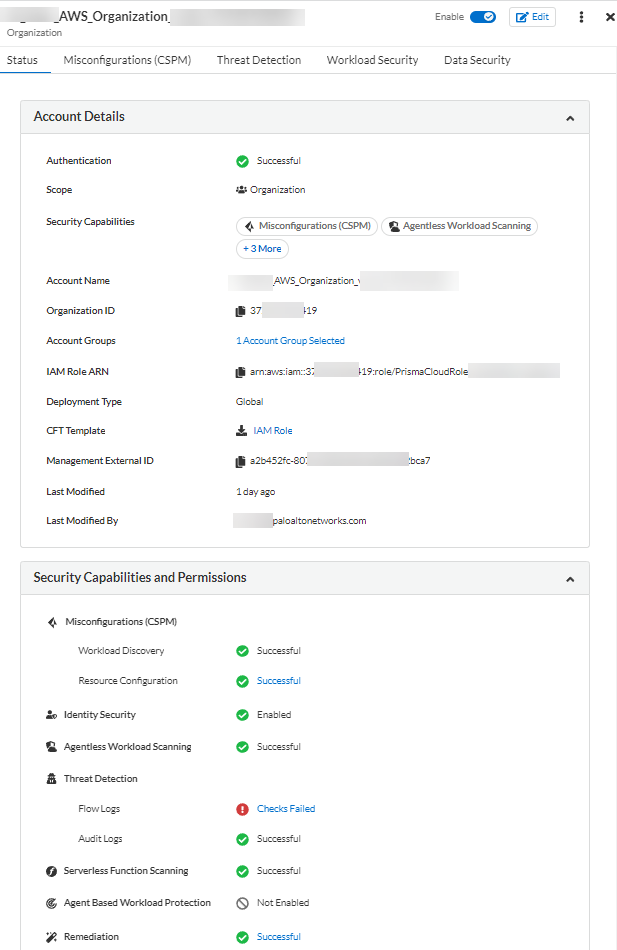
Task: Click Serverless Function Scanning status check icon
Action: (x=242, y=871)
